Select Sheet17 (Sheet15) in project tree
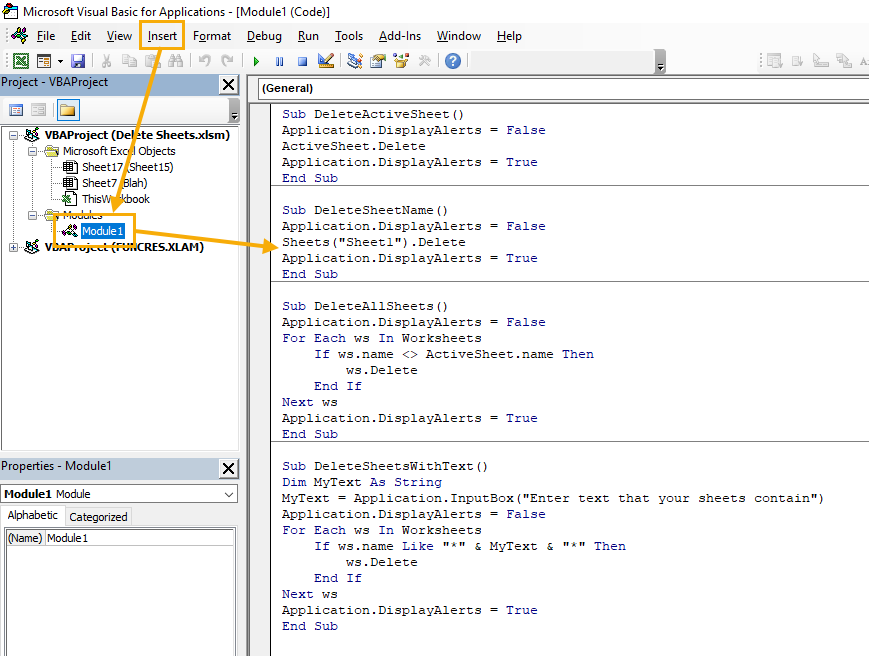869x656 pixels. (x=127, y=167)
